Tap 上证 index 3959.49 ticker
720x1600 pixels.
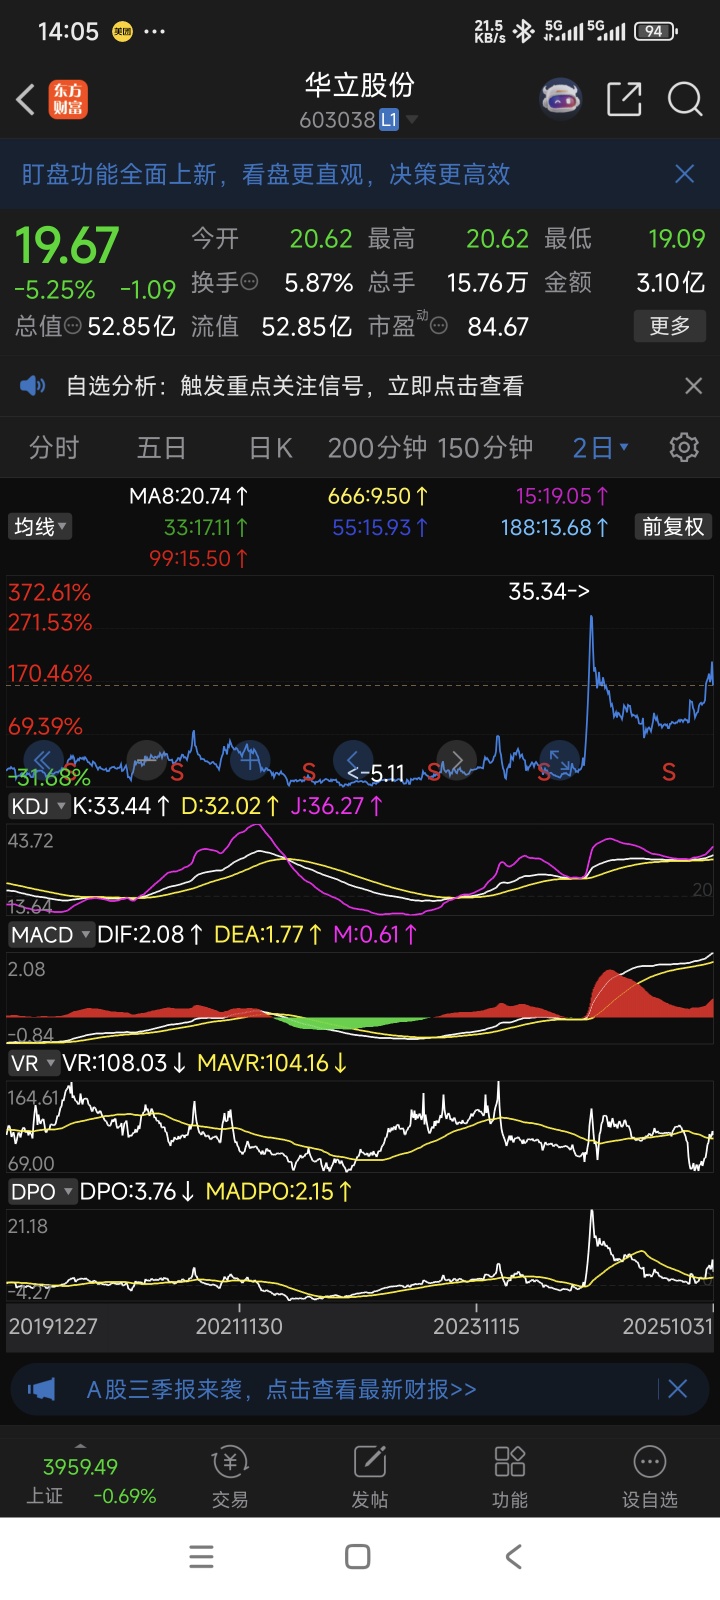click(80, 1467)
